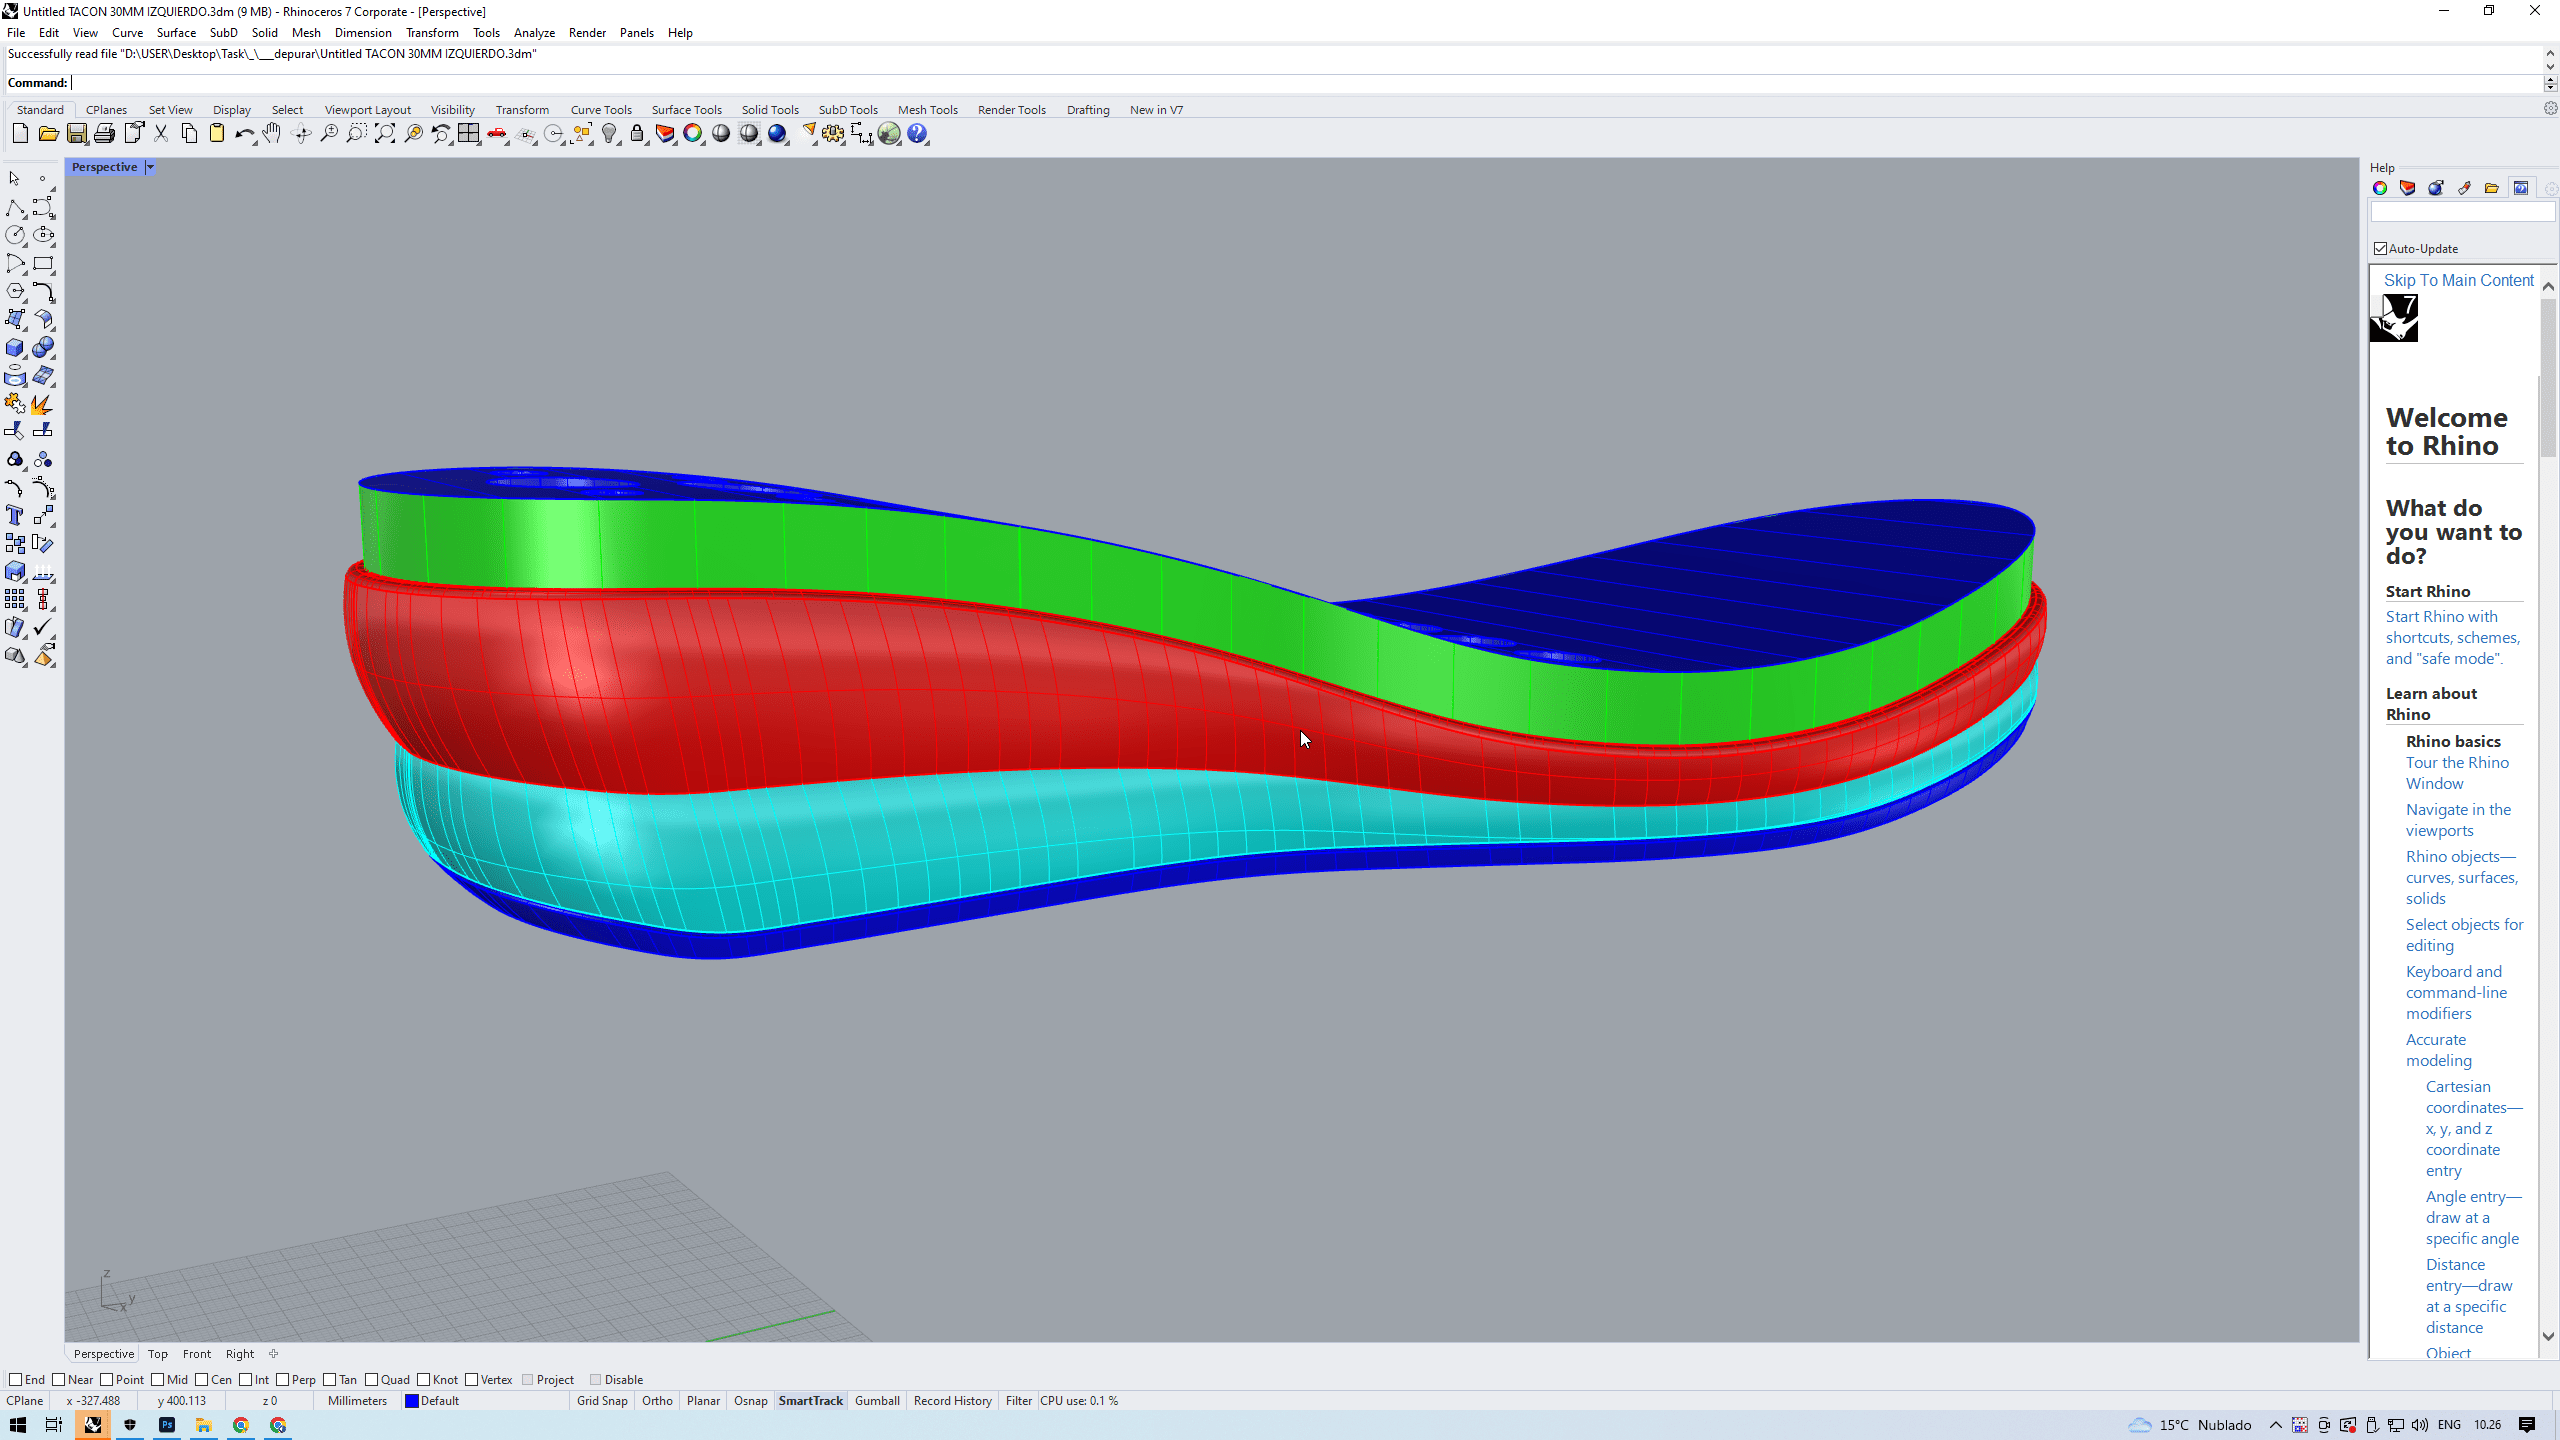Open the Perspective viewport dropdown arrow

pyautogui.click(x=150, y=167)
